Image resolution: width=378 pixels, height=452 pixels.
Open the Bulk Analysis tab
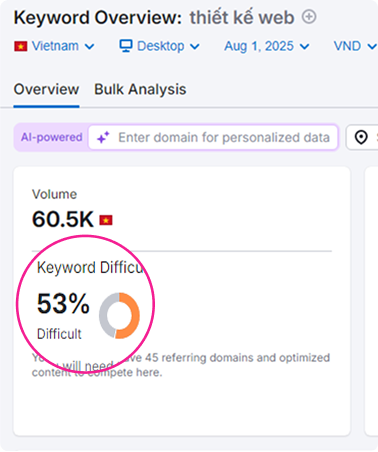tap(140, 89)
